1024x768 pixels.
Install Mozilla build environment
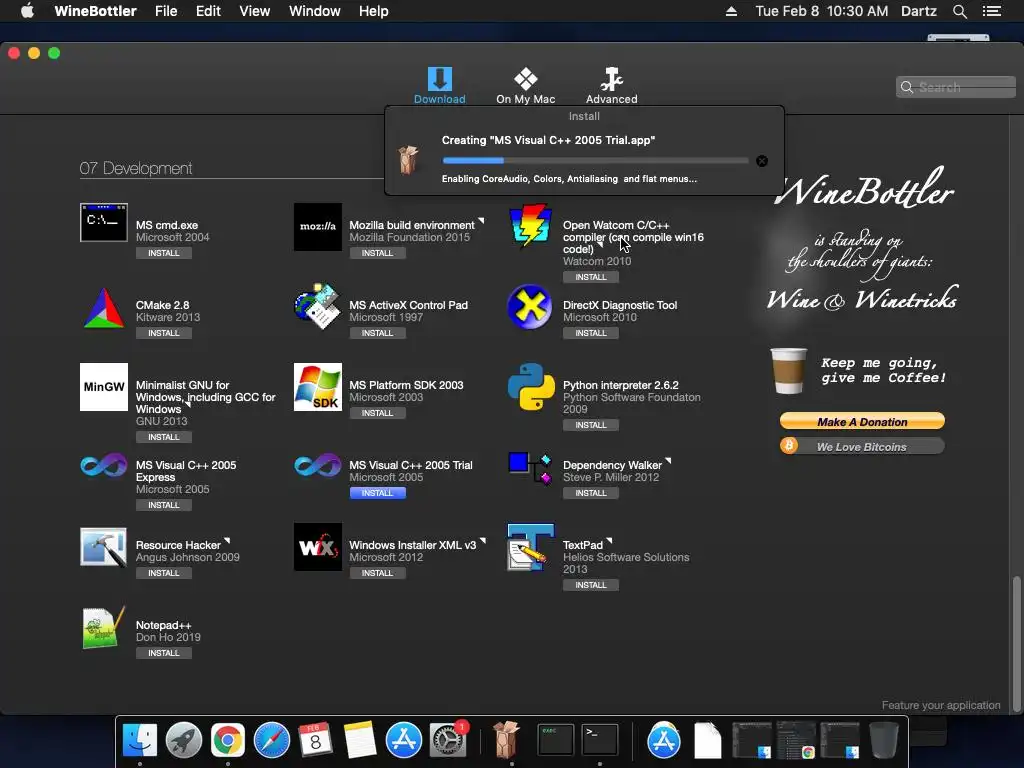pos(377,253)
